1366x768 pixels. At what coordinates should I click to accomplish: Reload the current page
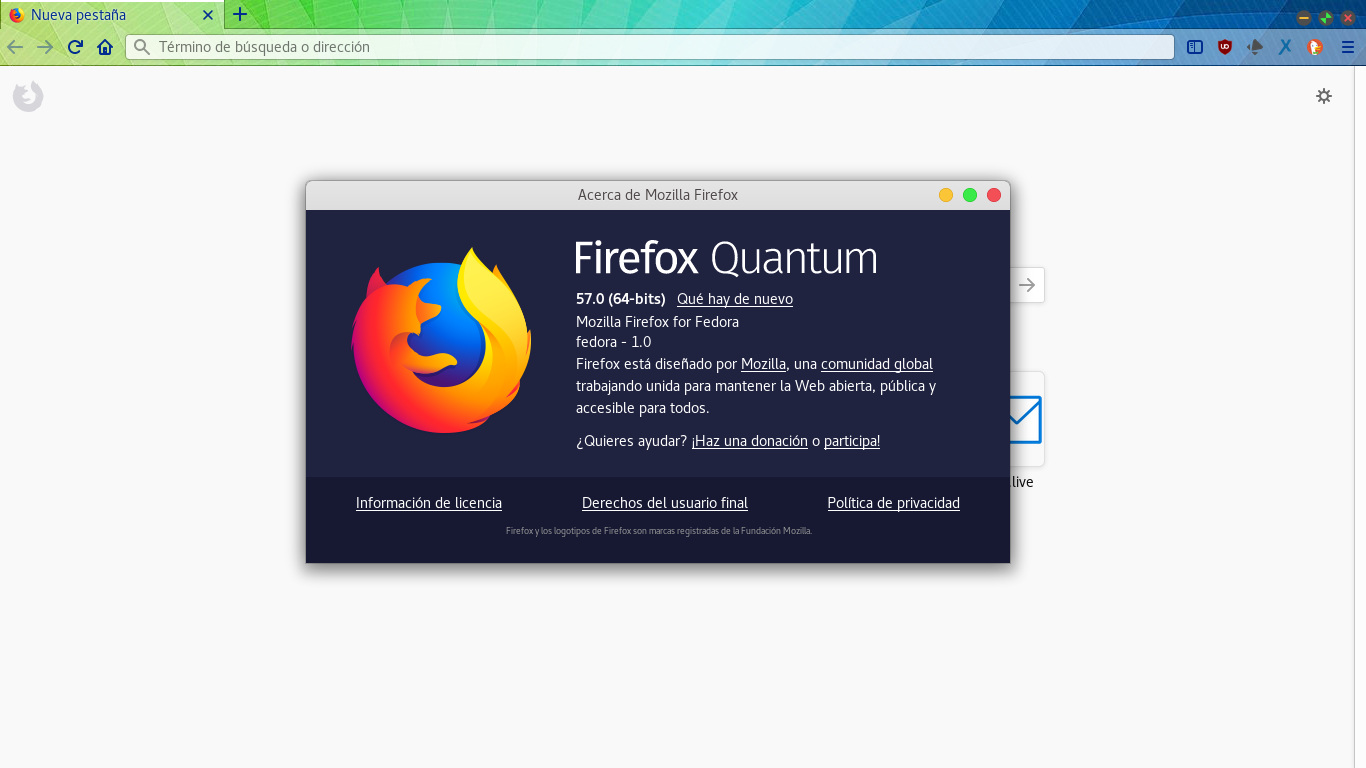[75, 47]
